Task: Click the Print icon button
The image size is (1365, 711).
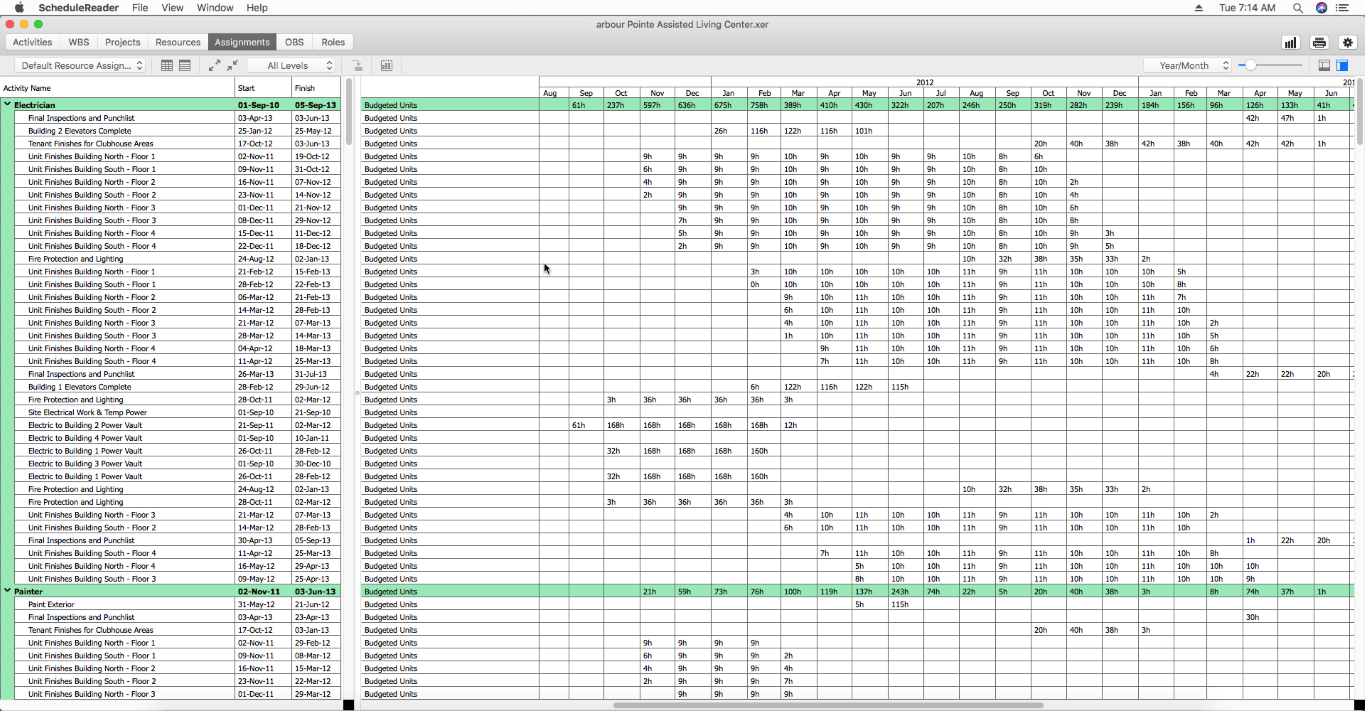Action: point(1319,42)
